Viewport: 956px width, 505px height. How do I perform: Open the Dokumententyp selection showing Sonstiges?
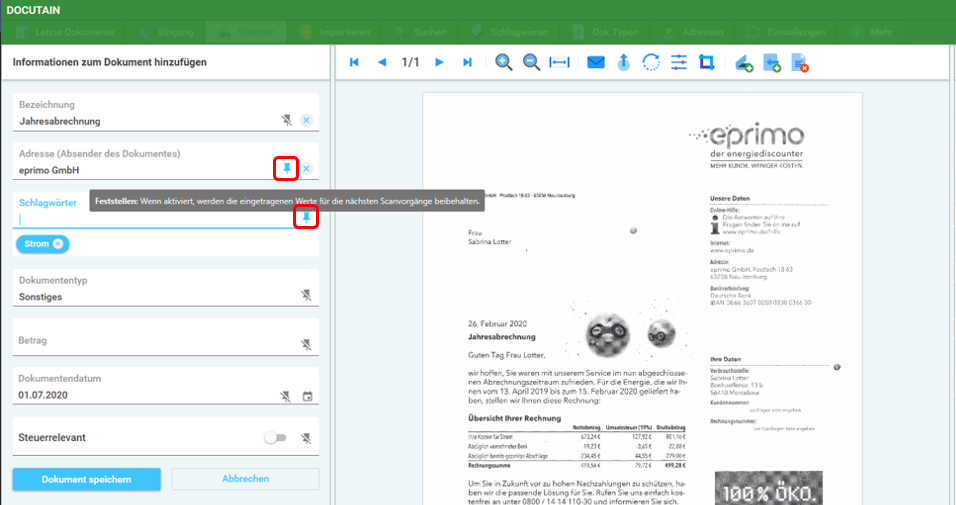(x=166, y=288)
